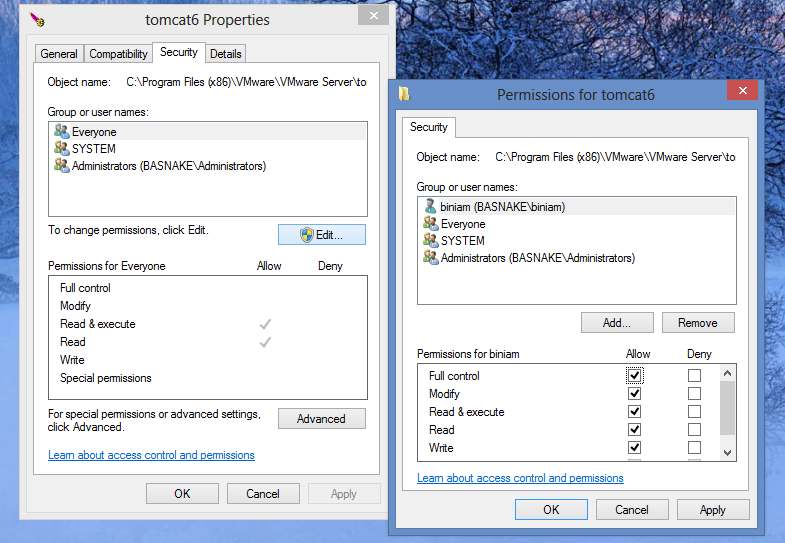
Task: Close the Permissions for tomcat6 dialog
Action: coord(742,90)
